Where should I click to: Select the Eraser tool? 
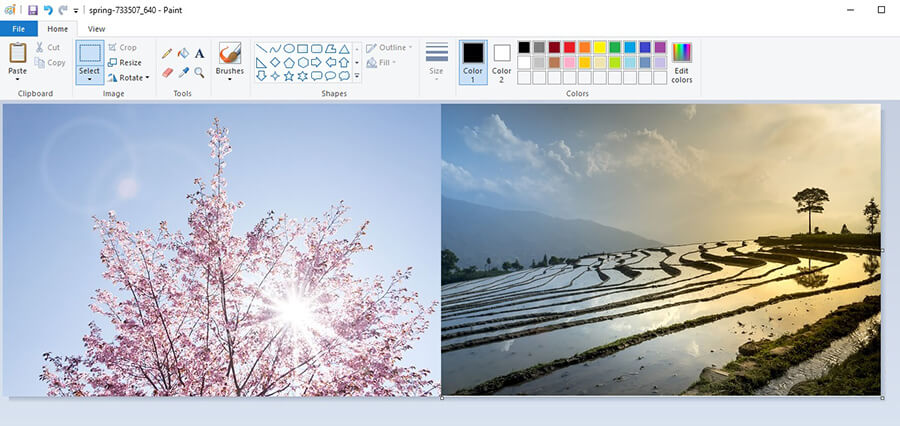[167, 72]
